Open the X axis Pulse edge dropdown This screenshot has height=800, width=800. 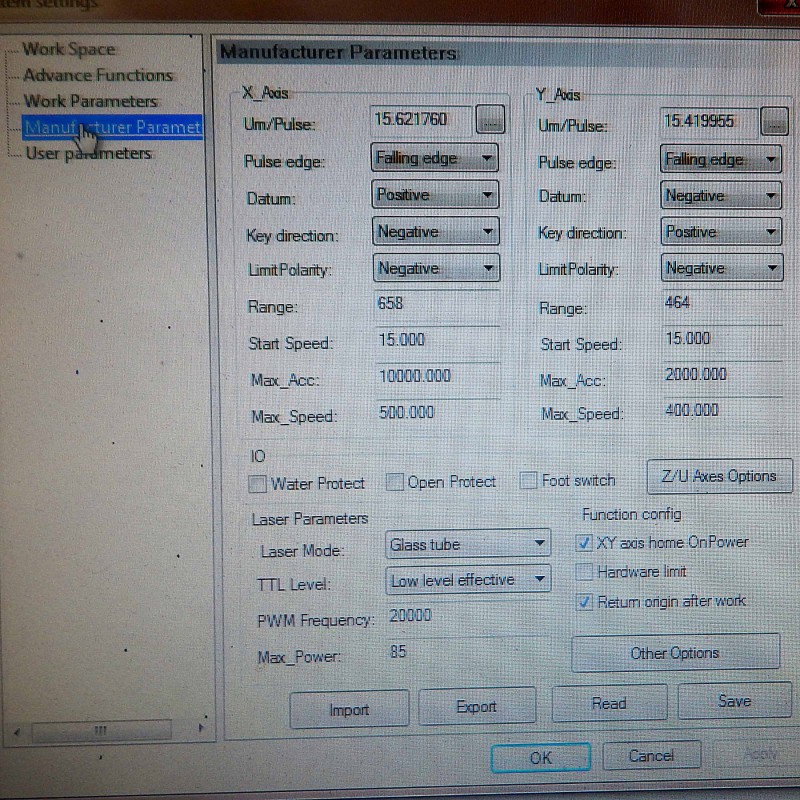[x=435, y=158]
